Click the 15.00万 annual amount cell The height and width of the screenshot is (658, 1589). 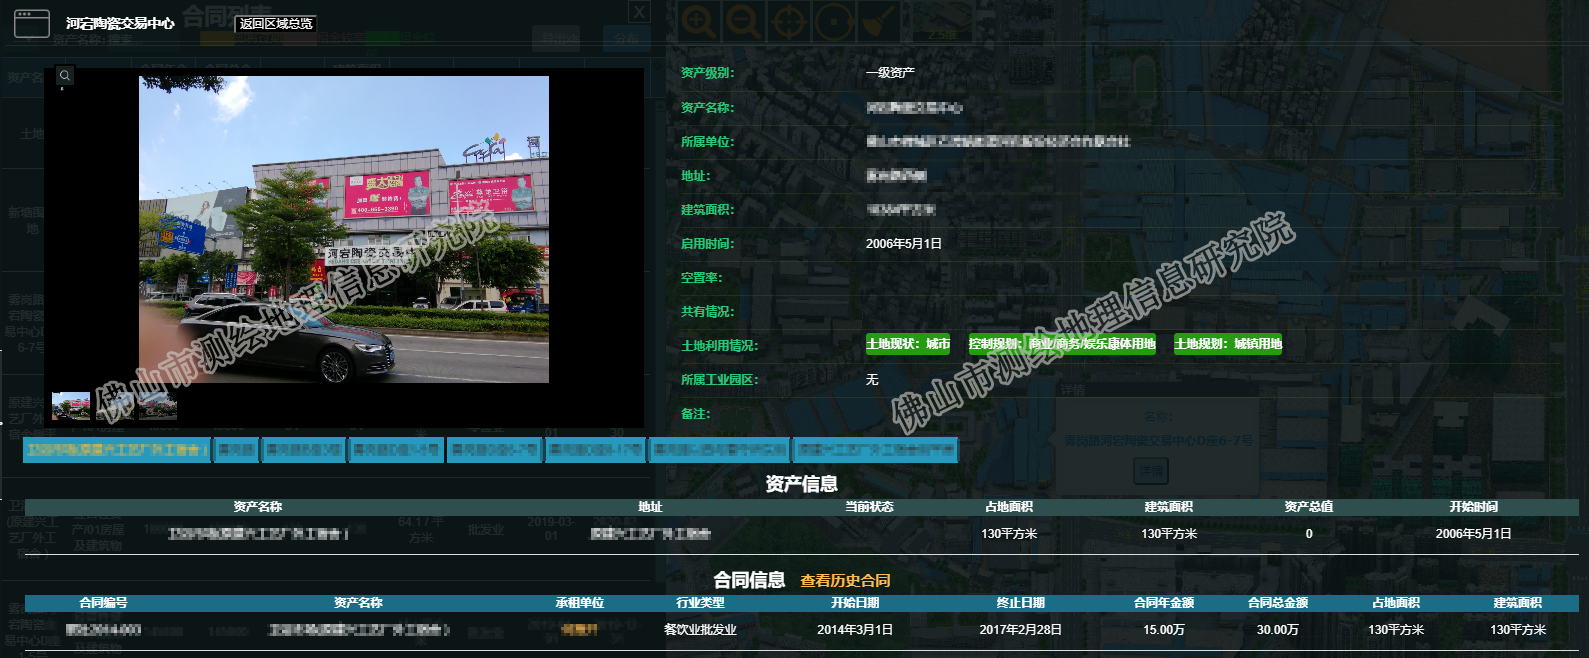point(1164,630)
